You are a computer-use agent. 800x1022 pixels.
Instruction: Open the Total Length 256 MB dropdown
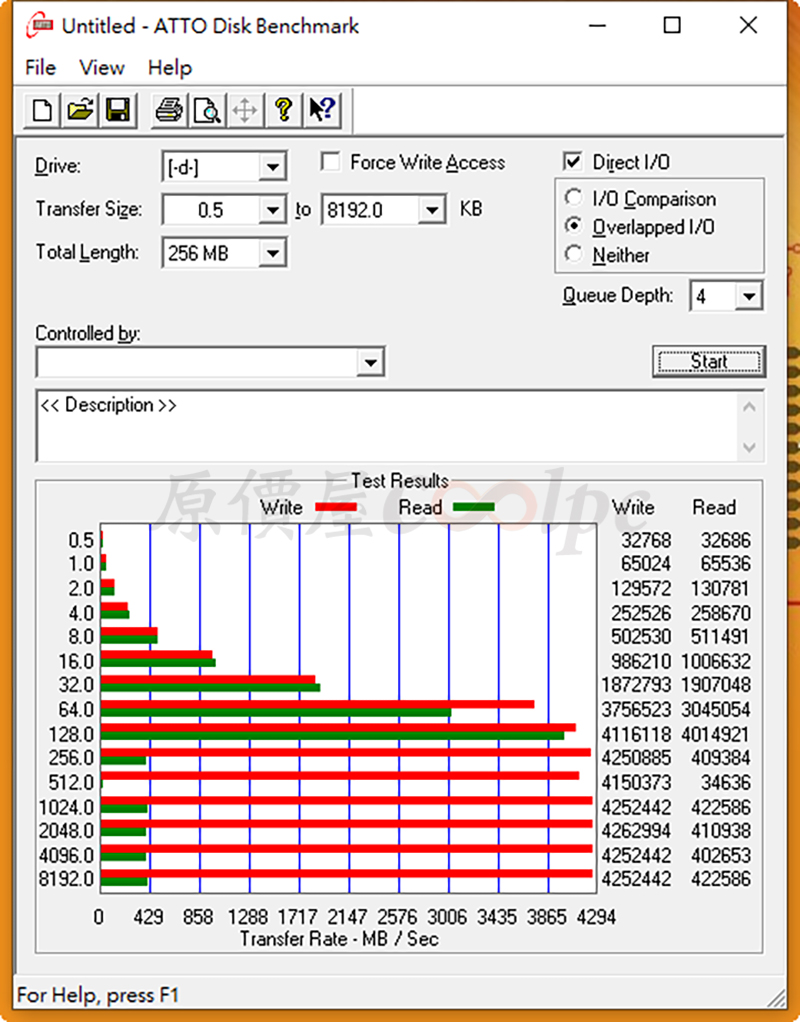(x=273, y=253)
